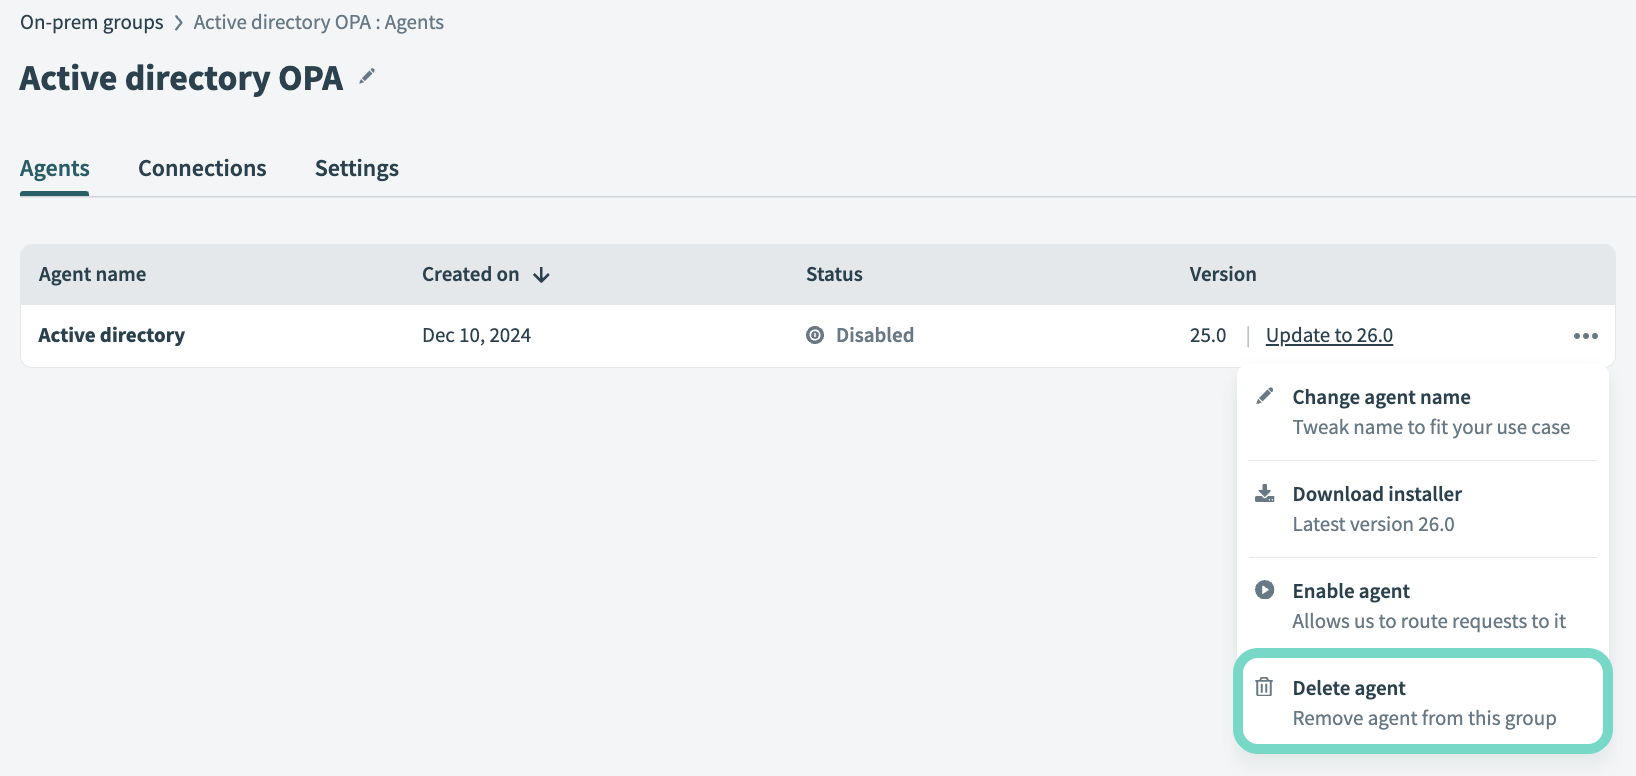Click the Agent name column header
The width and height of the screenshot is (1636, 776).
pyautogui.click(x=92, y=274)
